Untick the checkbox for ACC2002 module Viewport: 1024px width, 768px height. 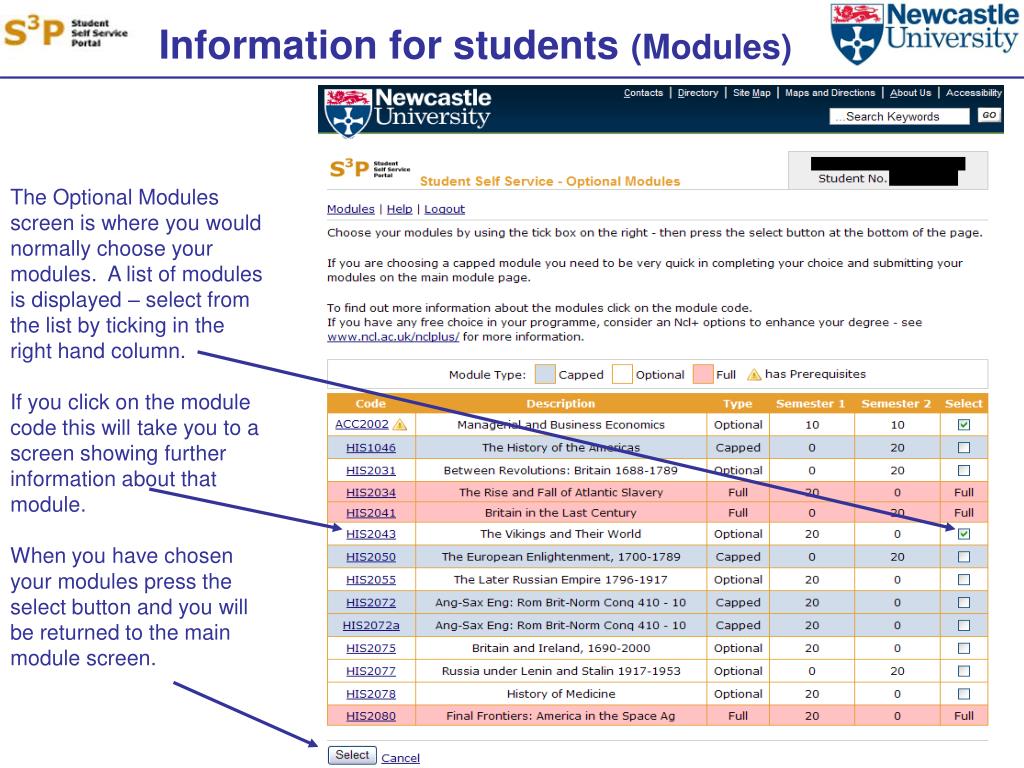(963, 424)
